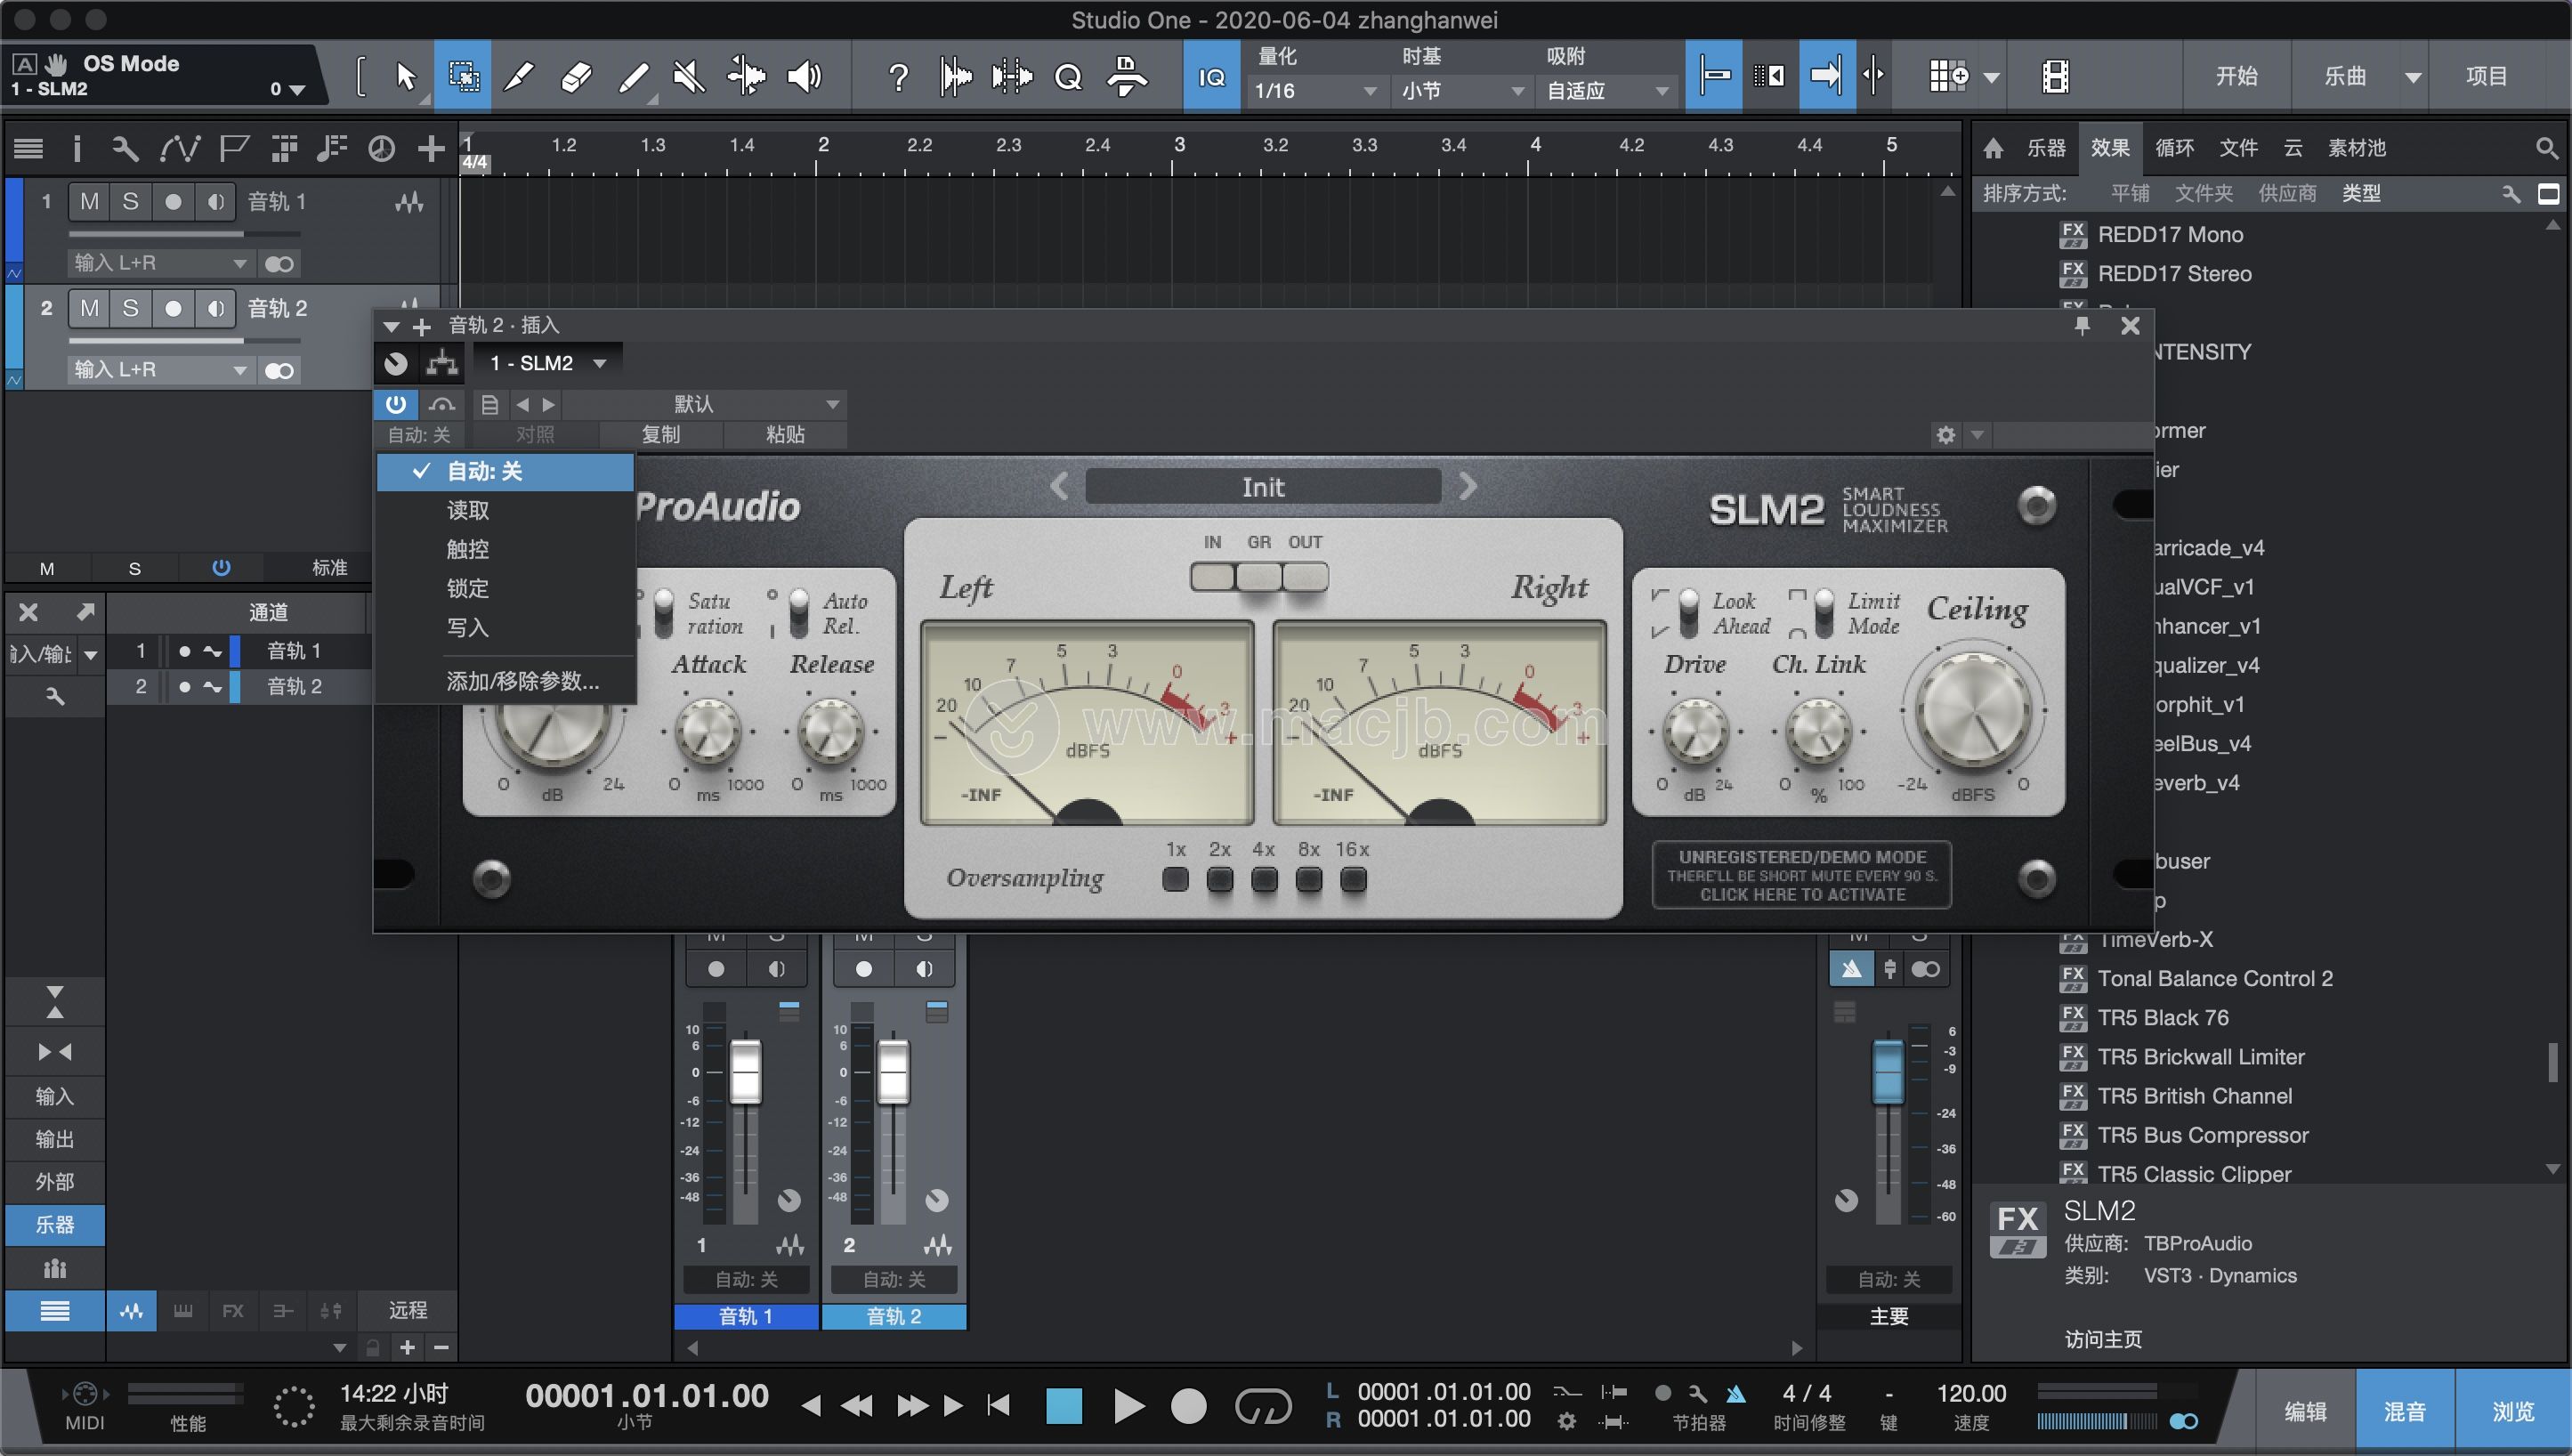Open the 吸附 自适应 snap dropdown
The height and width of the screenshot is (1456, 2572).
[1607, 91]
